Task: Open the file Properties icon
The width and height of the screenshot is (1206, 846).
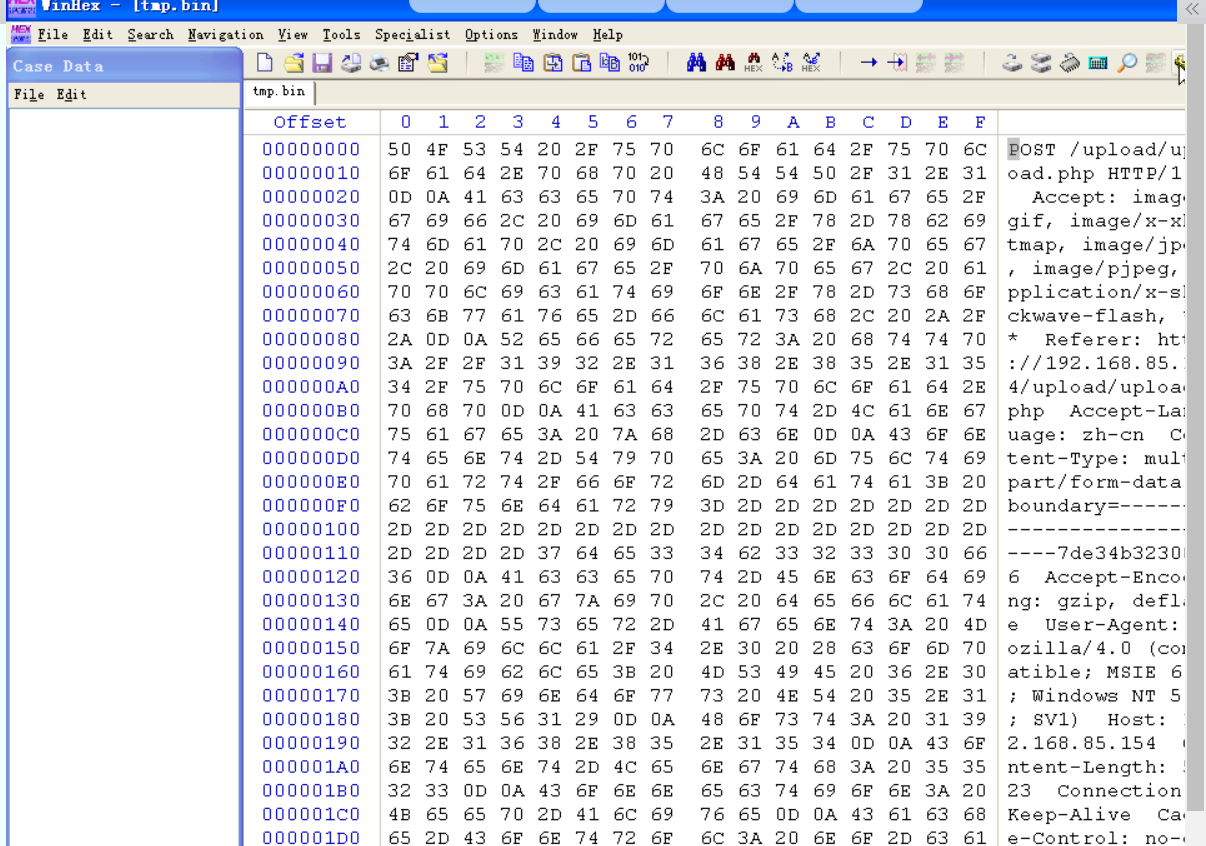Action: tap(408, 63)
